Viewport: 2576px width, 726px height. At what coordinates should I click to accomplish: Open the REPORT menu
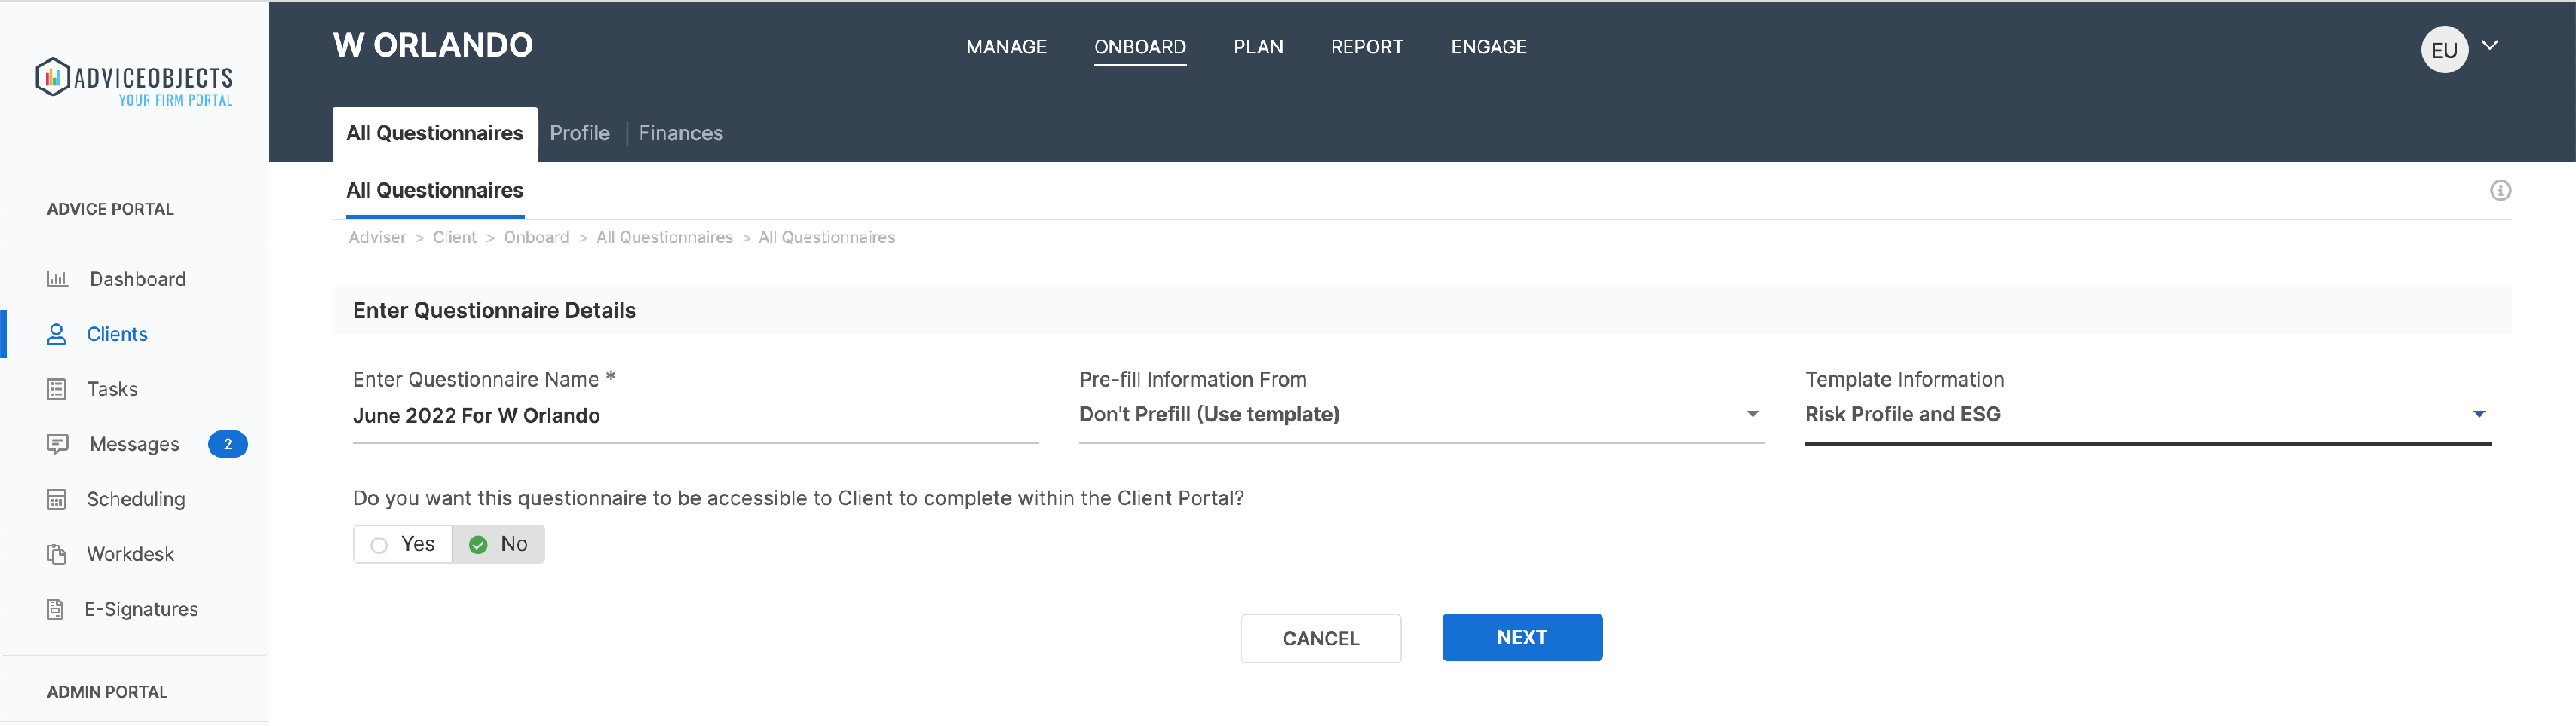[x=1366, y=47]
